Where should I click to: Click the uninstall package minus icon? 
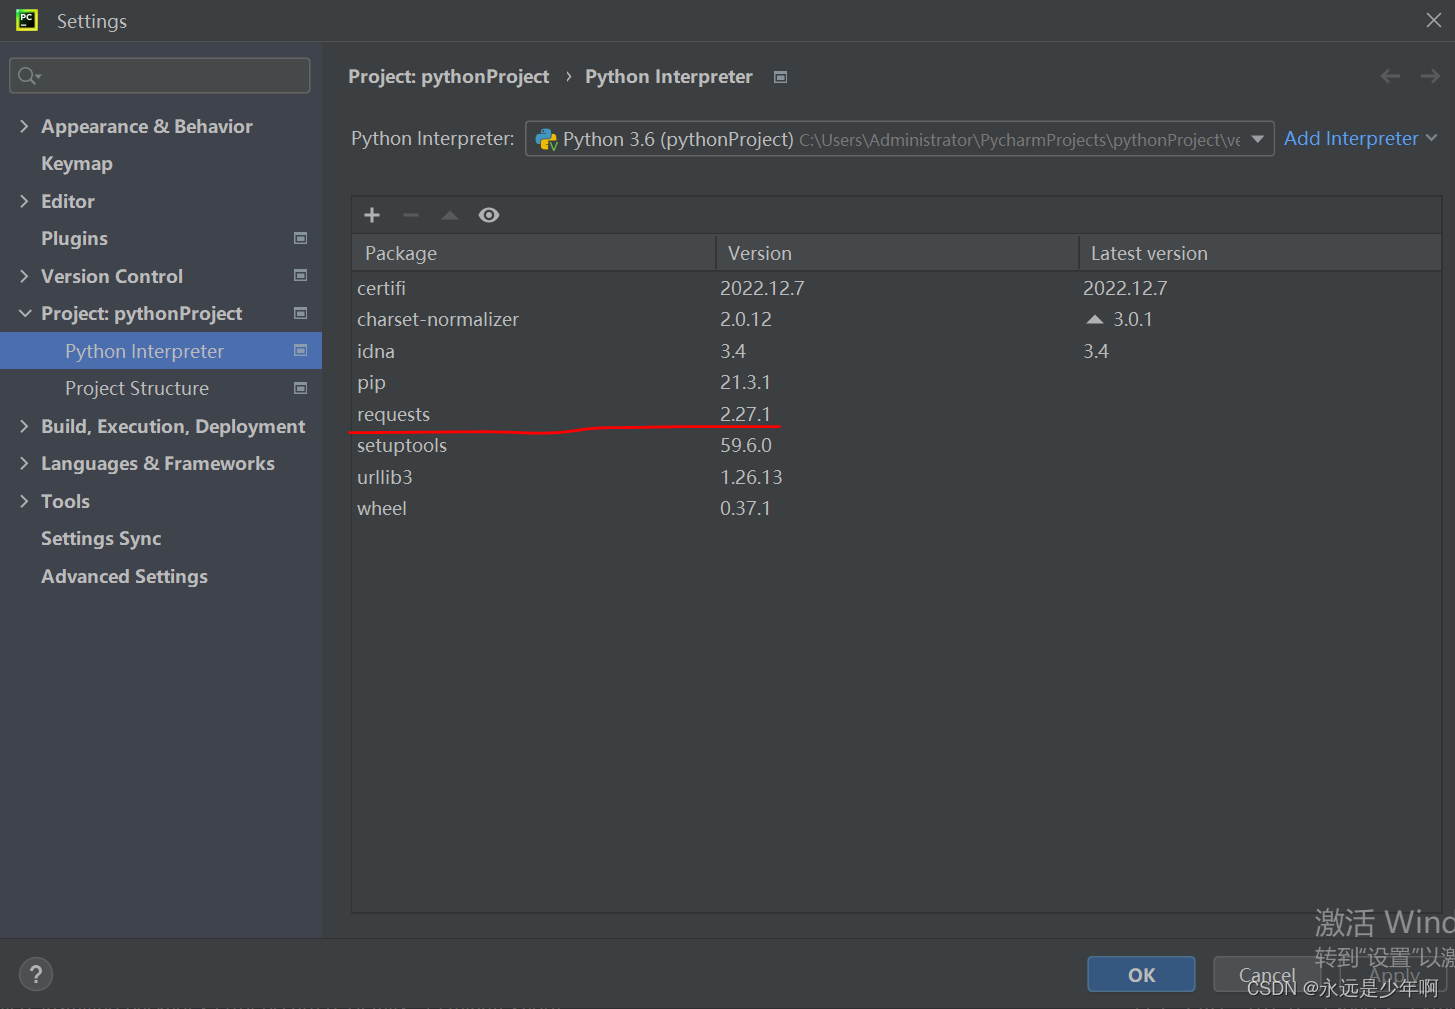(x=411, y=215)
